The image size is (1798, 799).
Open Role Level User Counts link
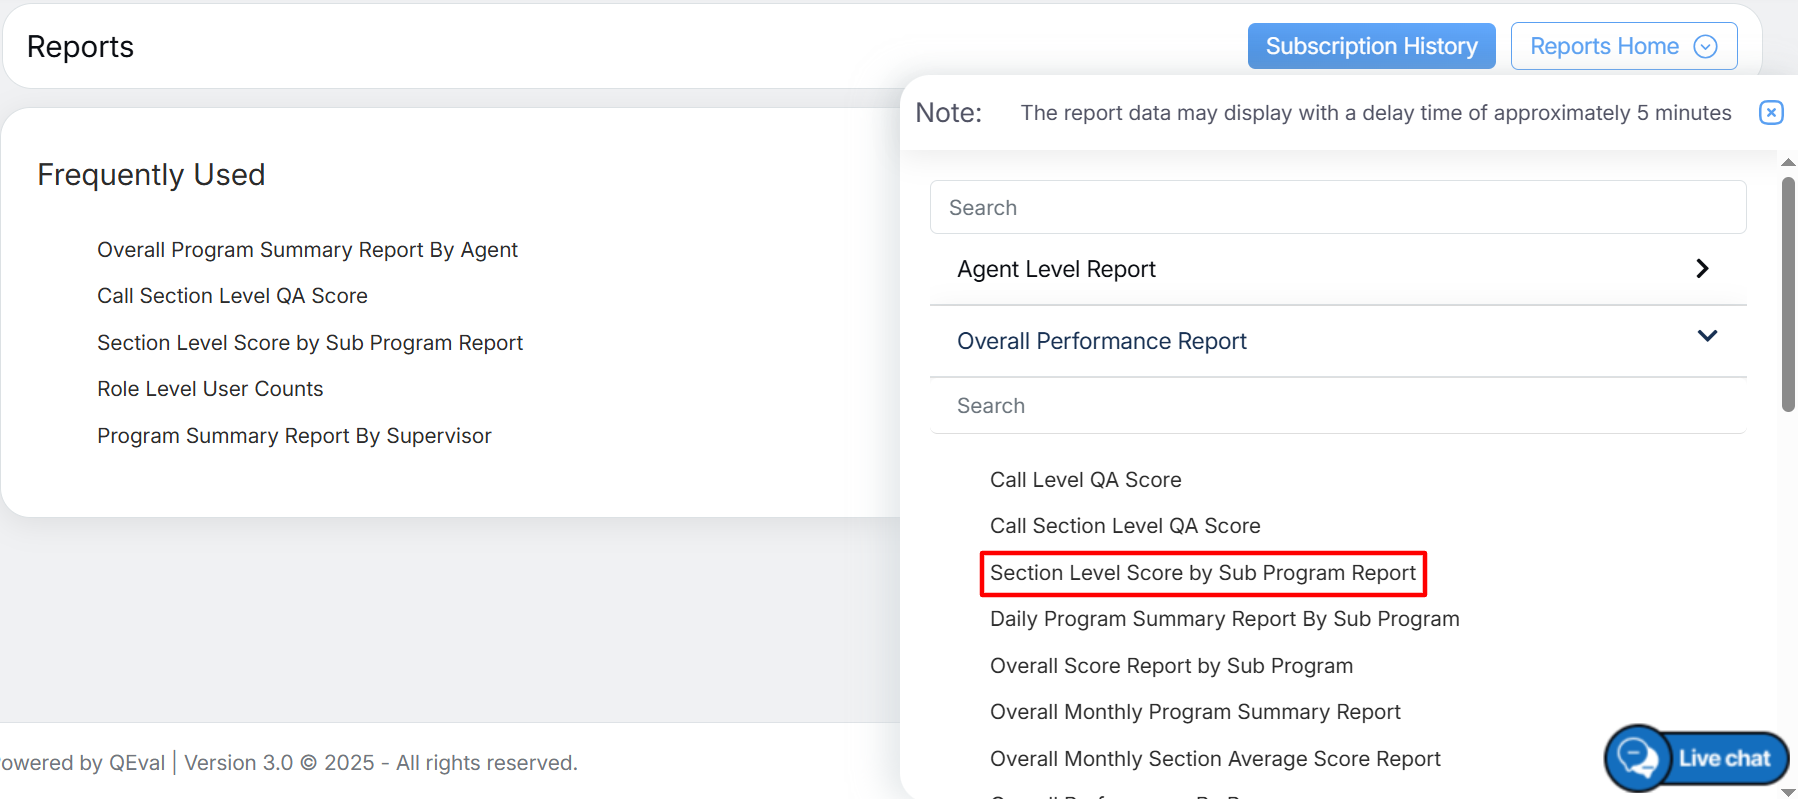pyautogui.click(x=210, y=389)
